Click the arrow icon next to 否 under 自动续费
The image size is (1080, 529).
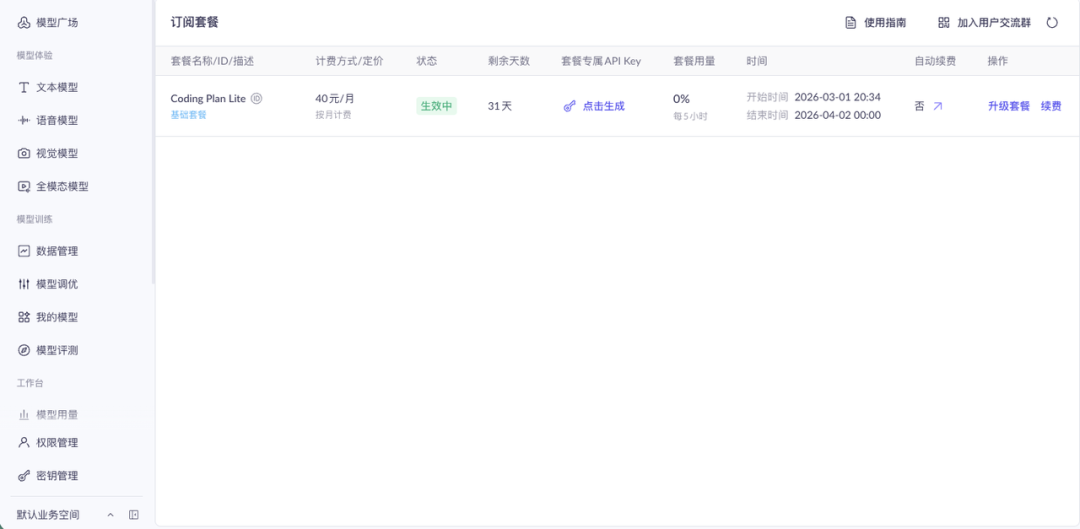coord(937,106)
